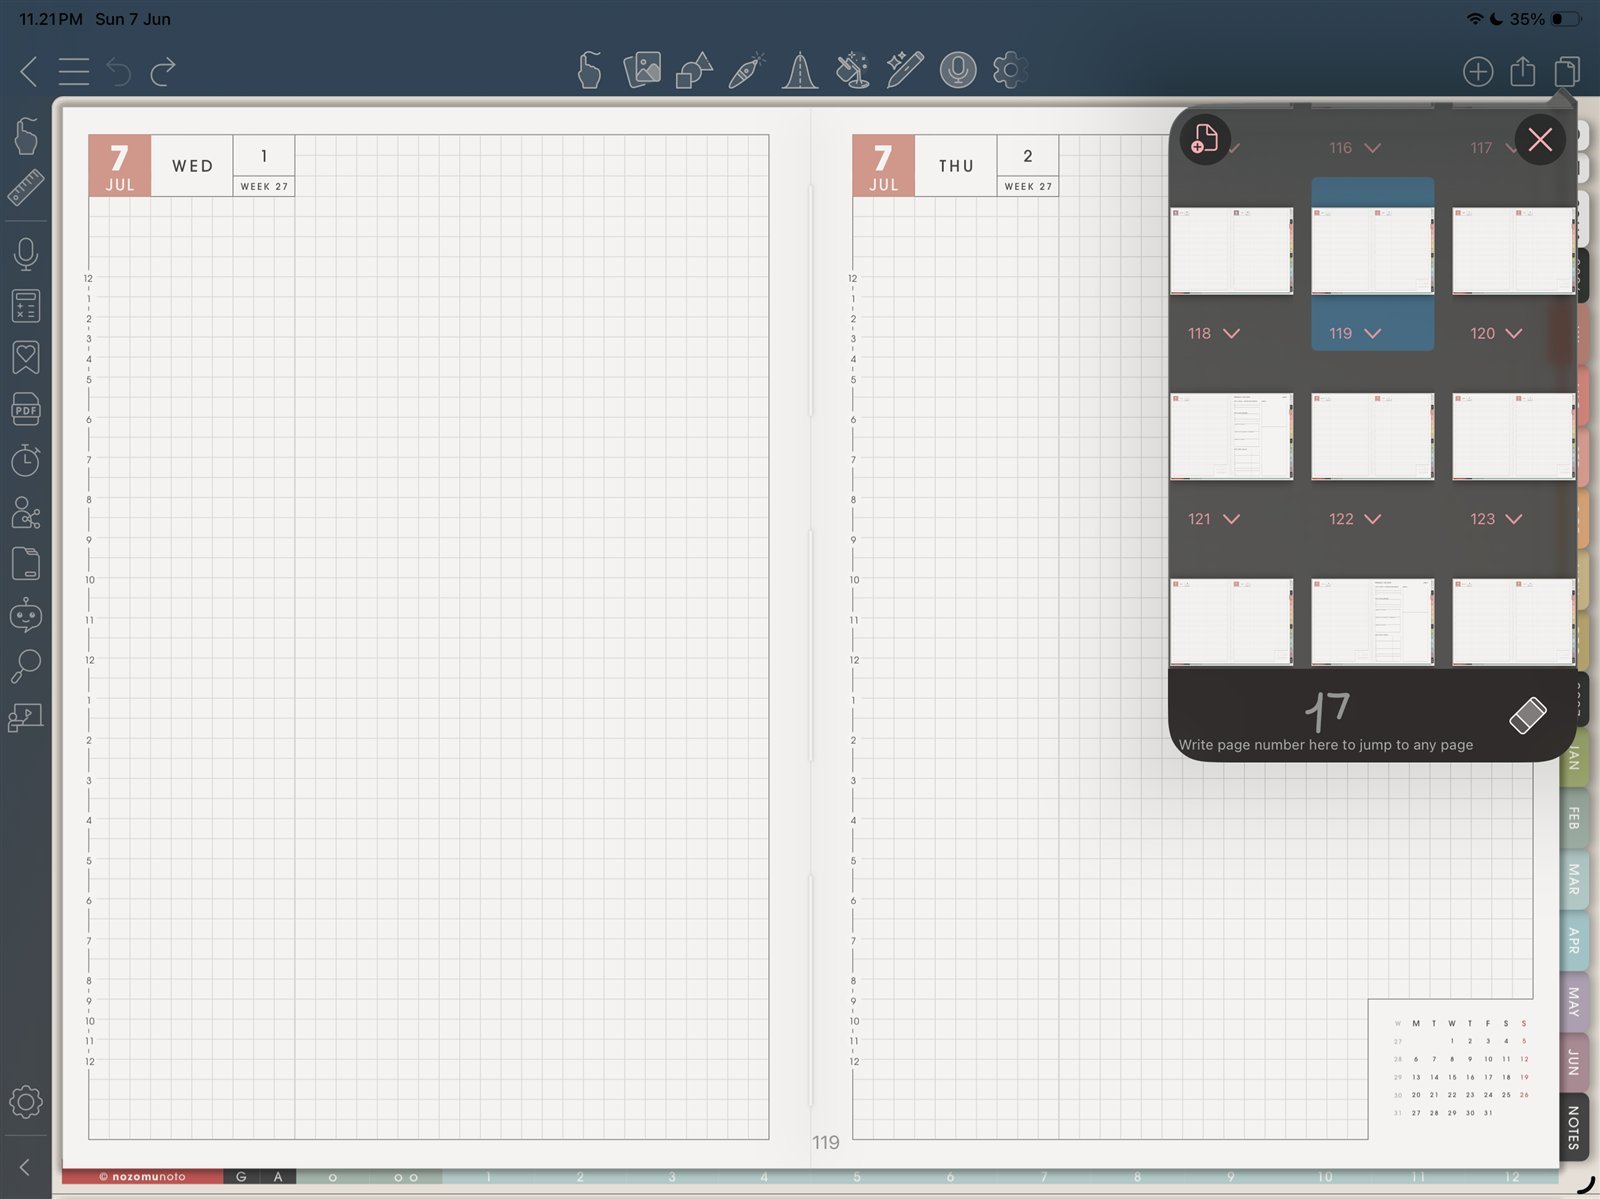Redo the last action
Image resolution: width=1600 pixels, height=1199 pixels.
(163, 71)
